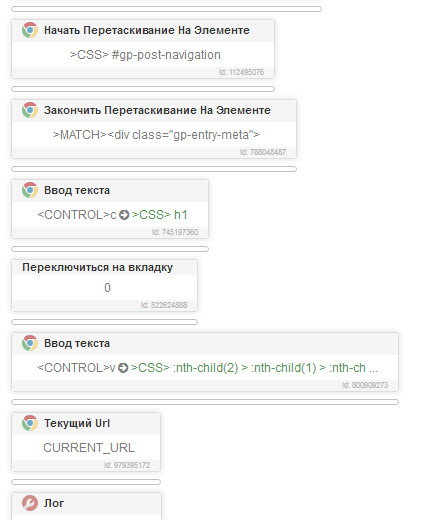433x520 pixels.
Task: Open the Закончить Перетаскивание На Элементе action
Action: tap(157, 110)
